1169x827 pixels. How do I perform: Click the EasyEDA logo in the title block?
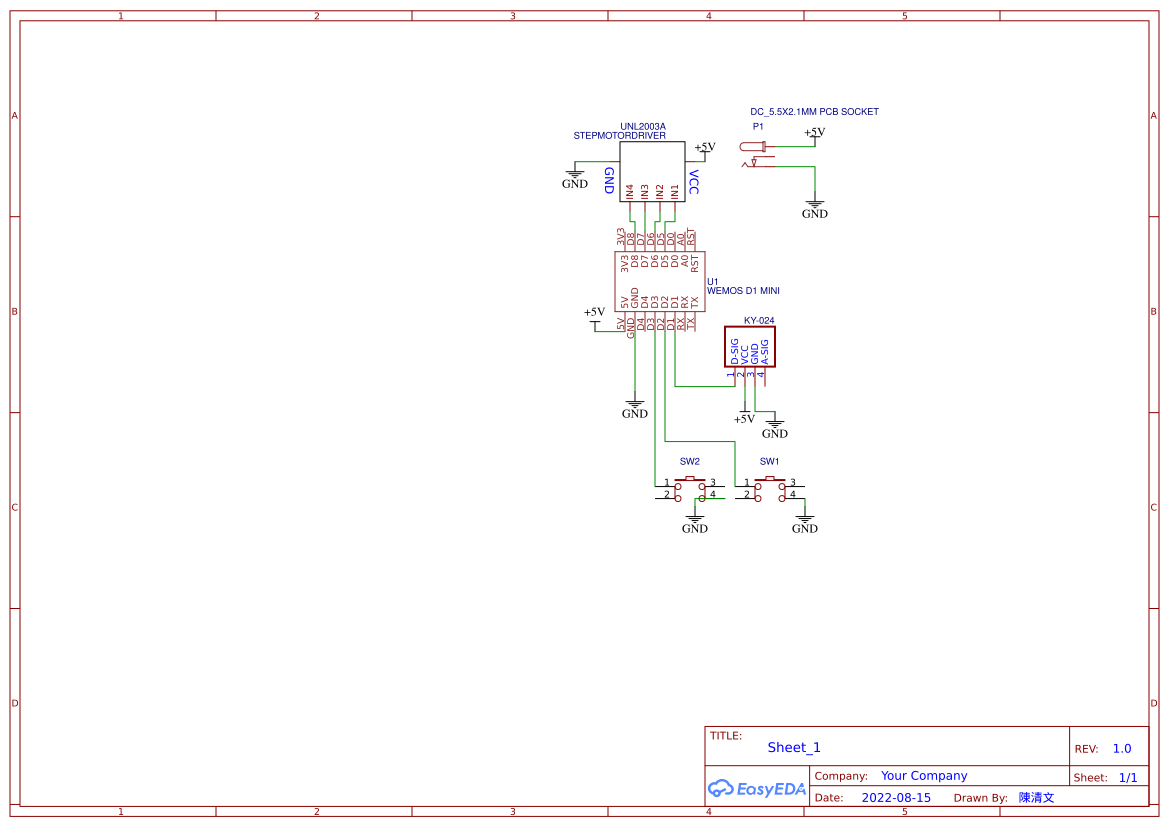click(757, 789)
